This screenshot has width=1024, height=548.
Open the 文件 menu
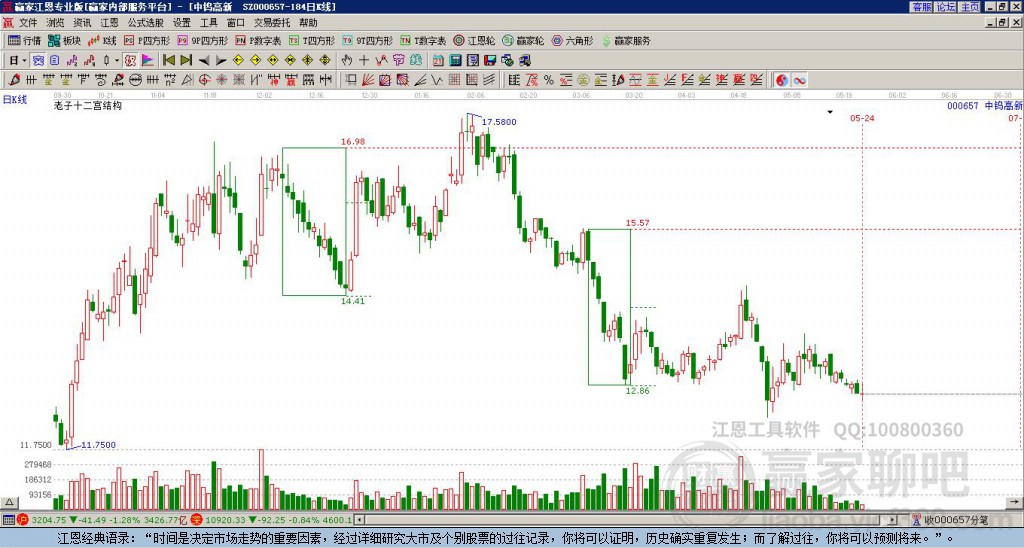(x=28, y=23)
